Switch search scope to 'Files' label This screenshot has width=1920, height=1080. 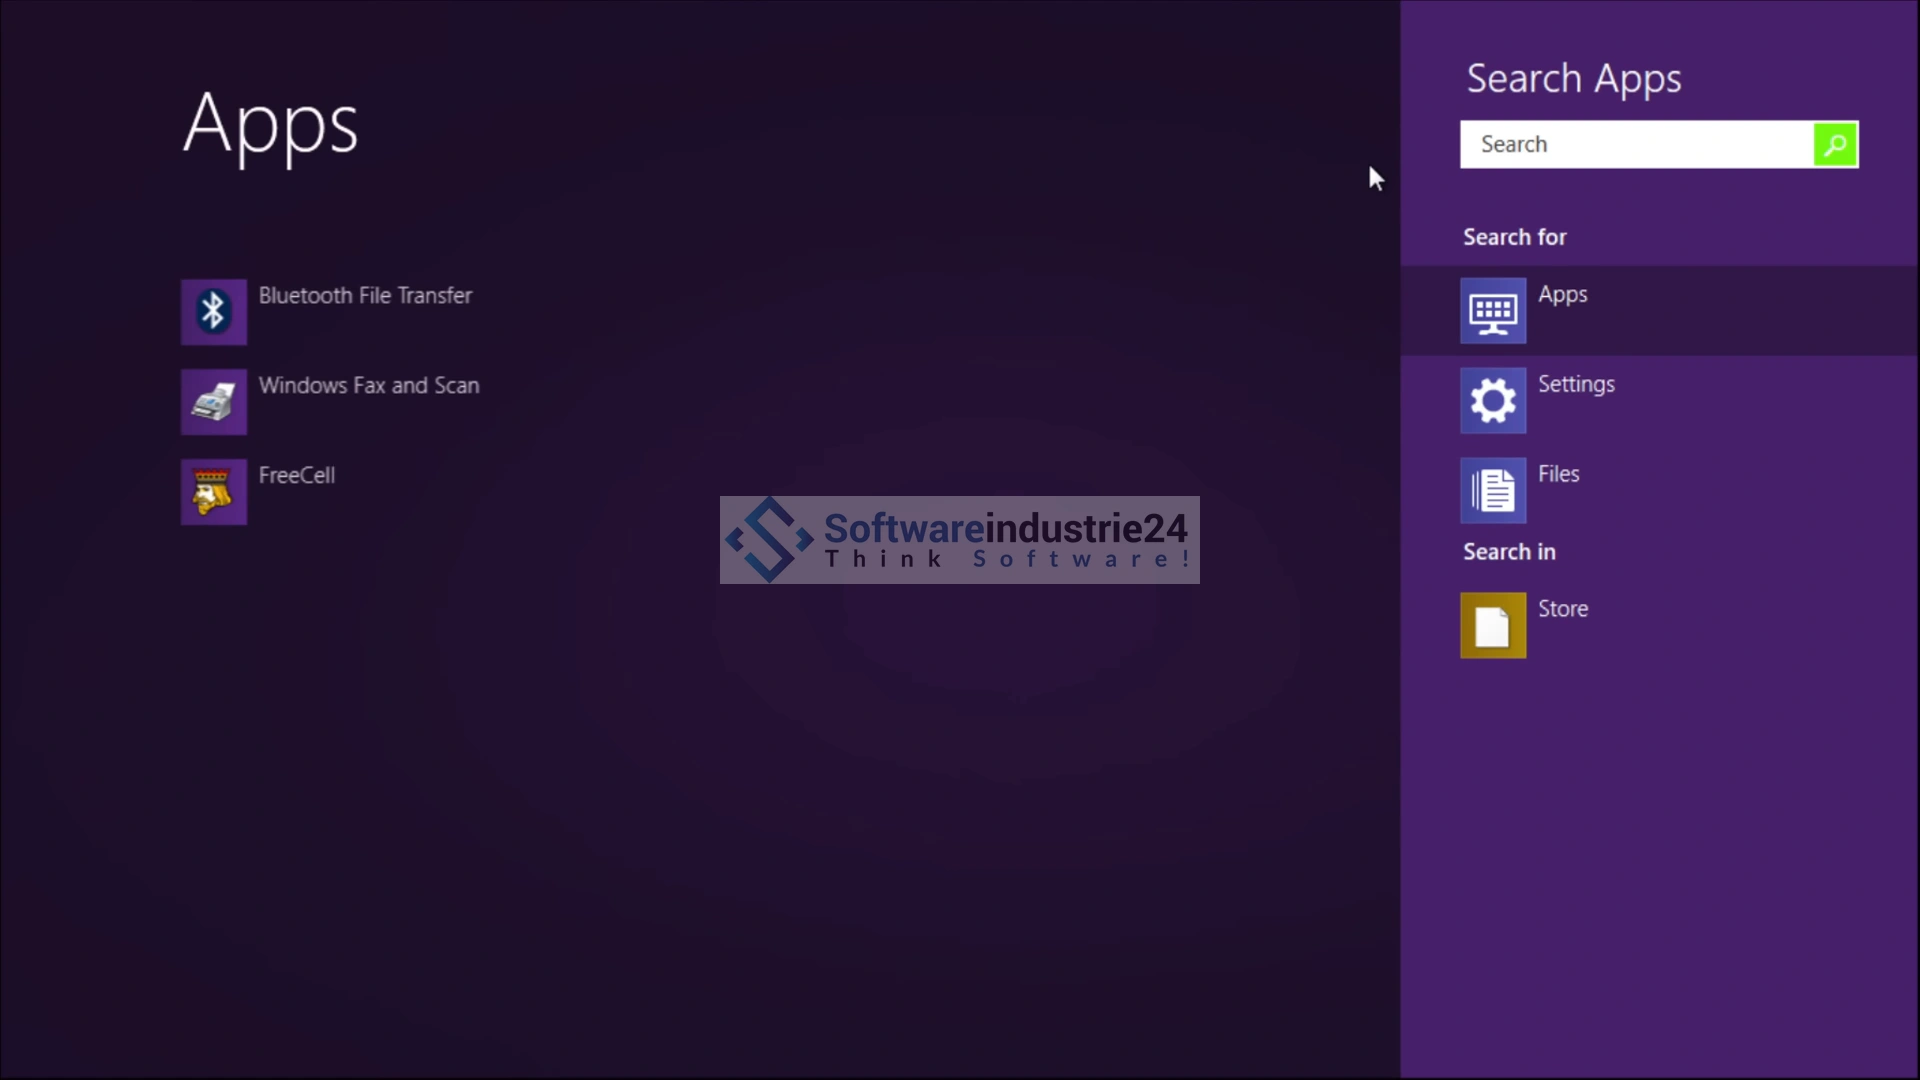[1558, 475]
